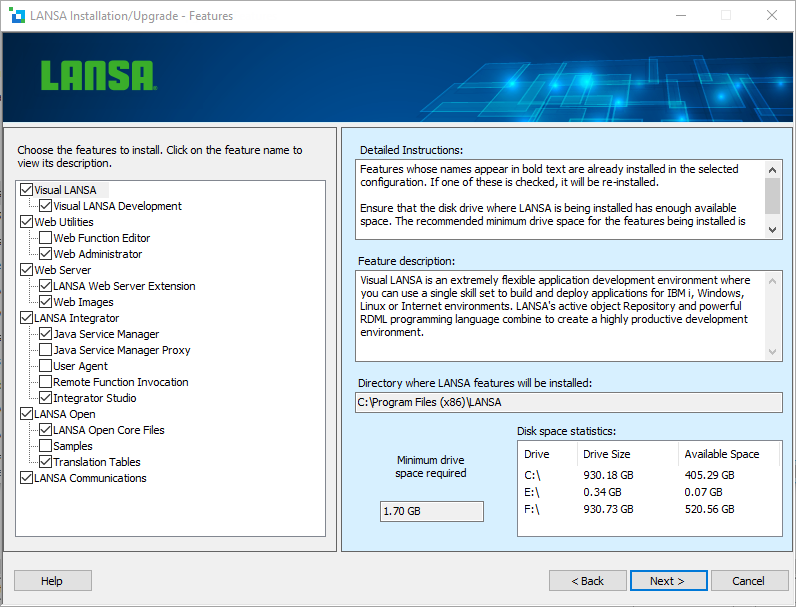Viewport: 796px width, 607px height.
Task: Cancel the installation
Action: [748, 581]
